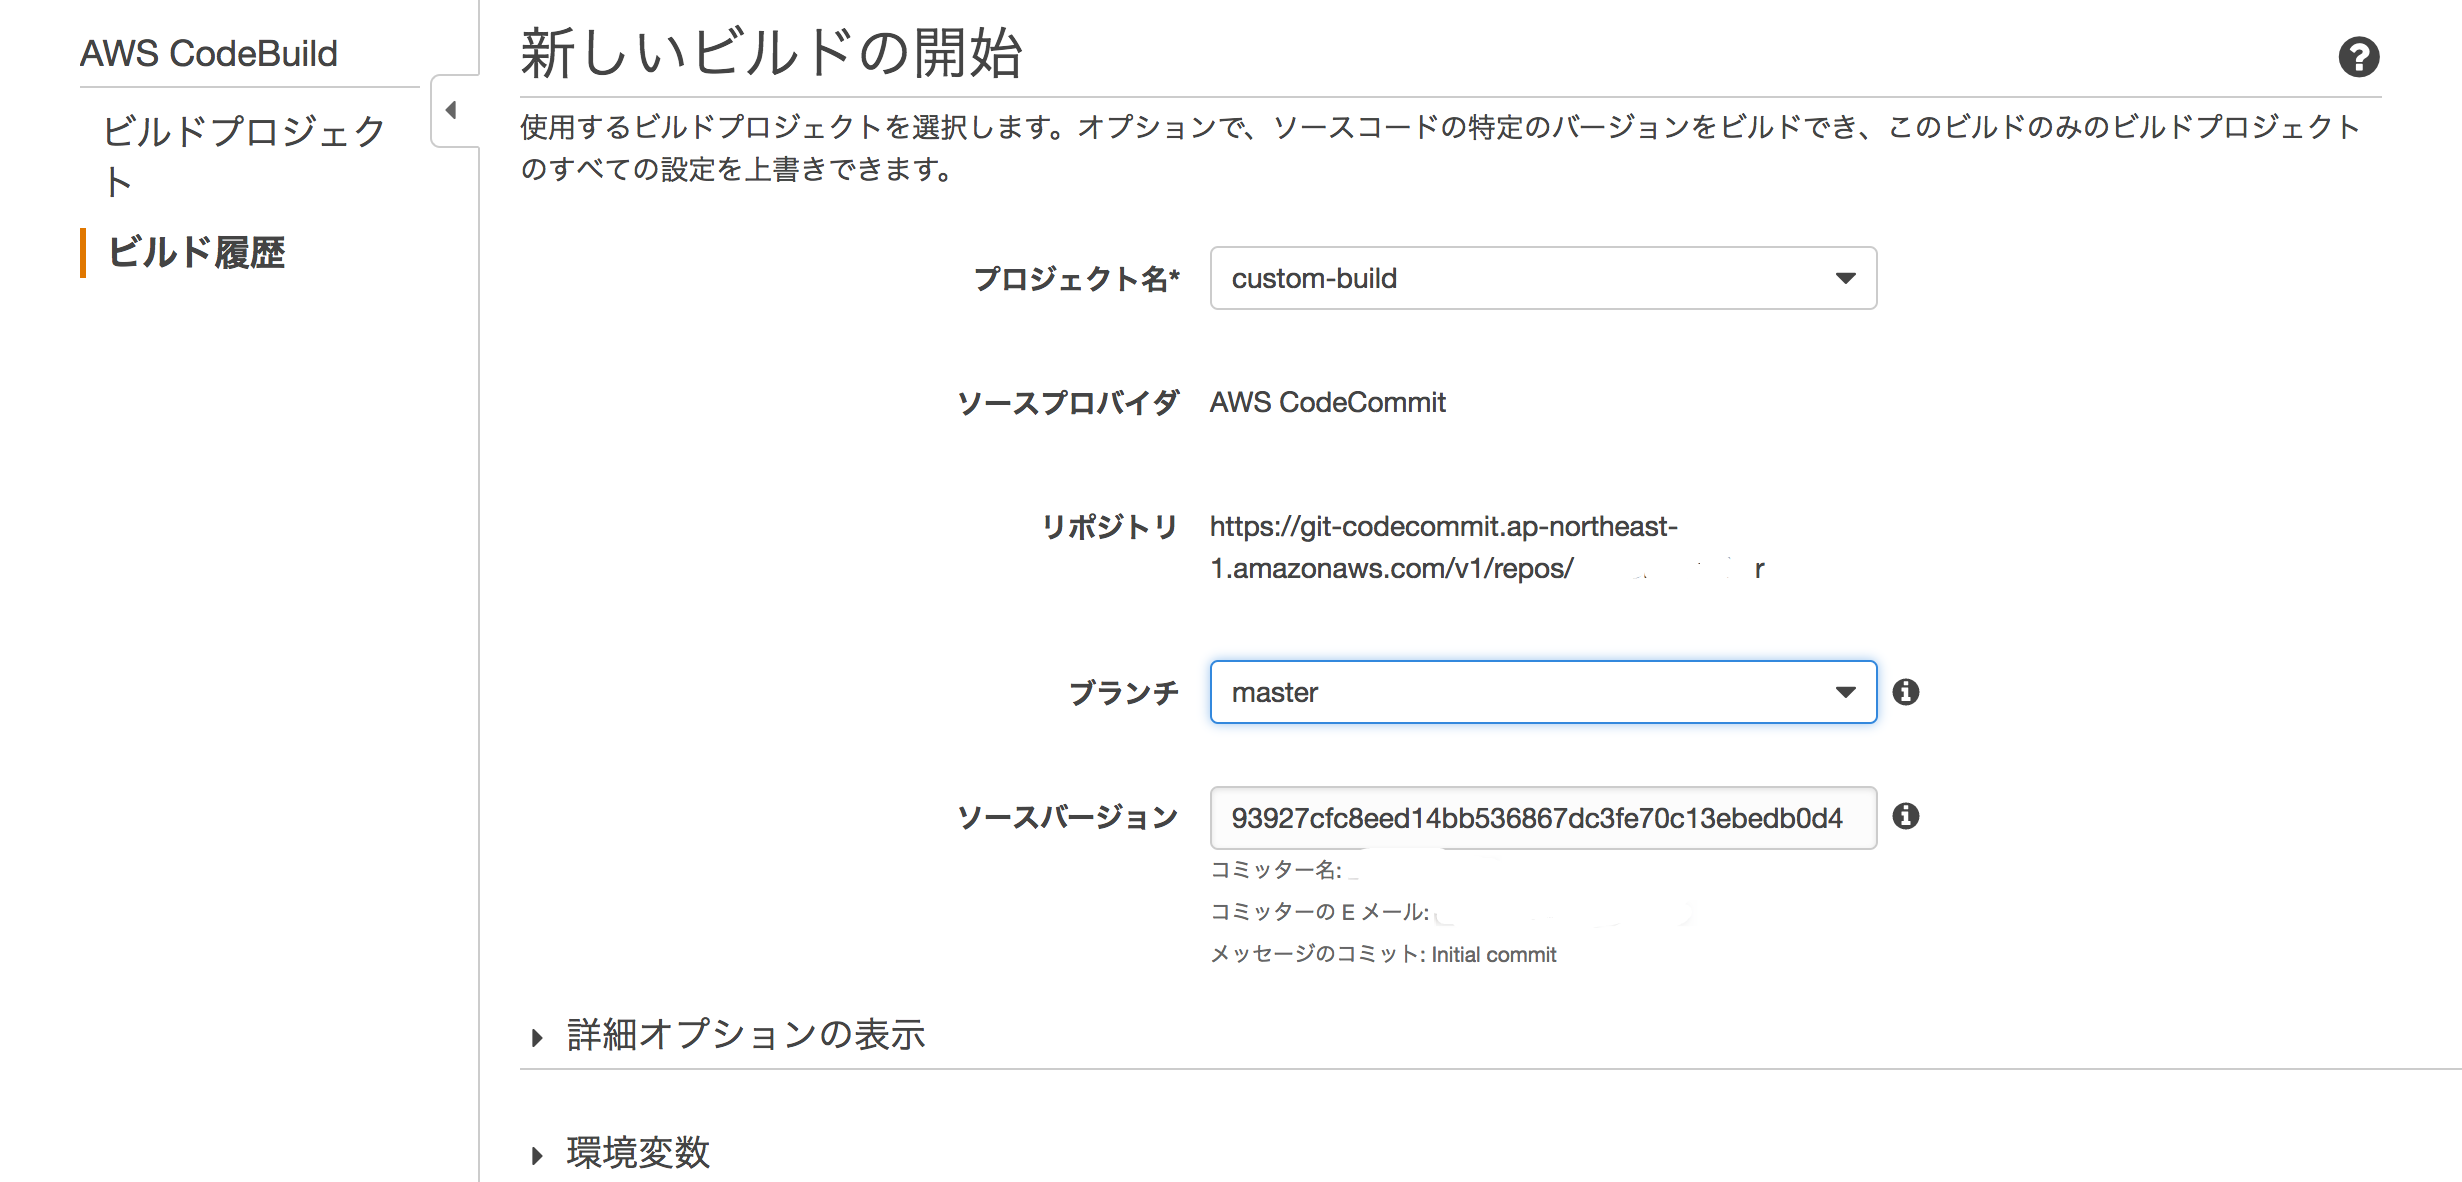Image resolution: width=2462 pixels, height=1182 pixels.
Task: Collapse the sidebar using the arrow icon
Action: [452, 112]
